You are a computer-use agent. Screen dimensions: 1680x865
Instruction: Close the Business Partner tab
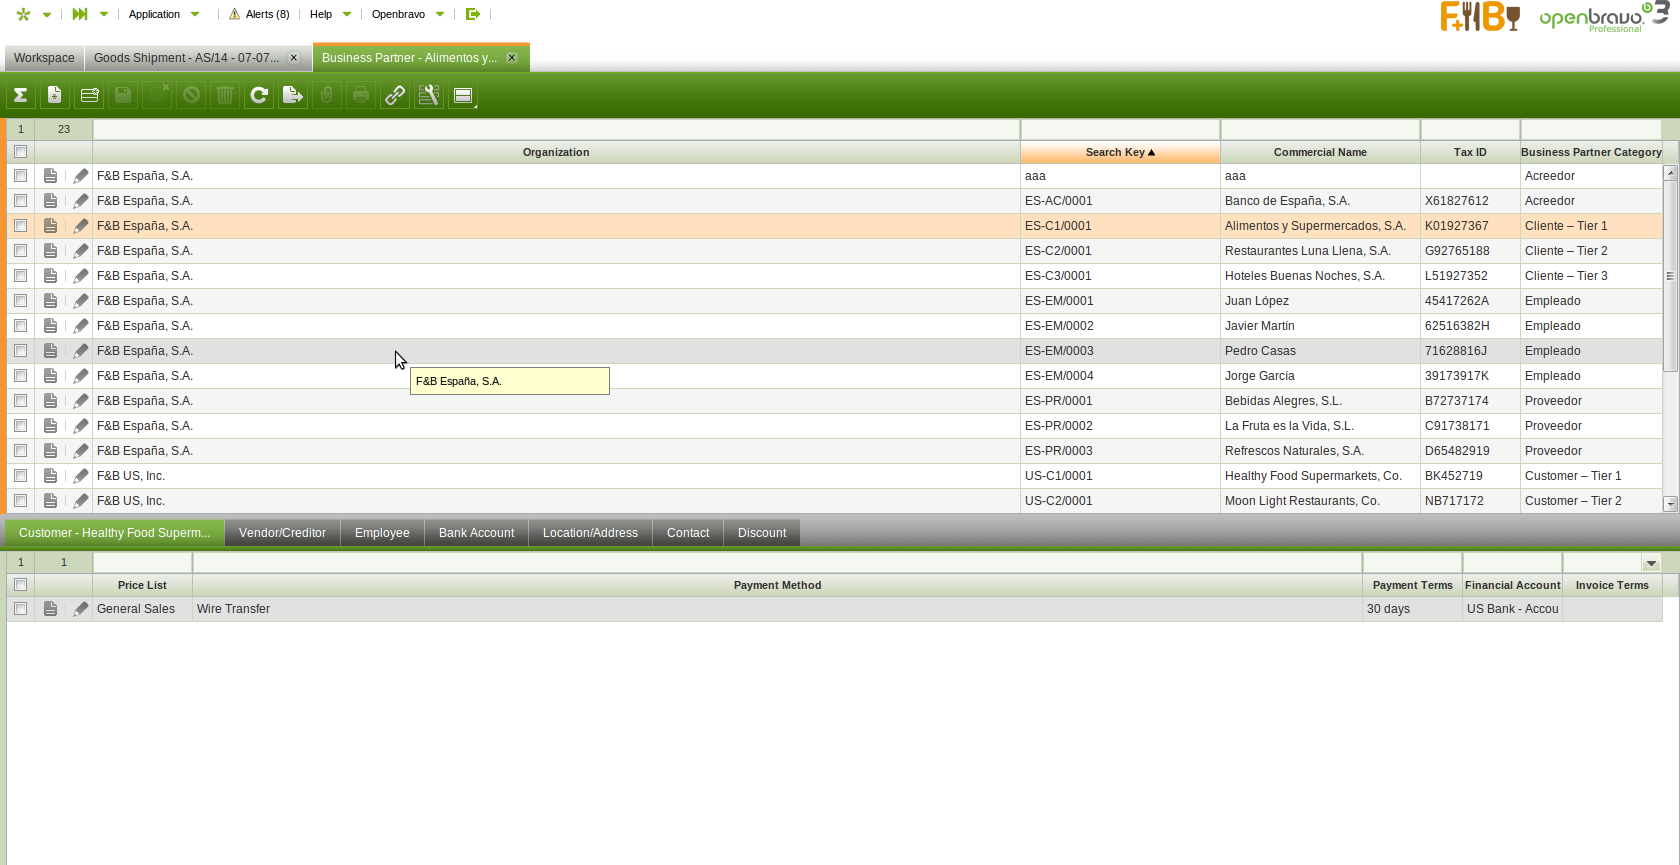512,58
